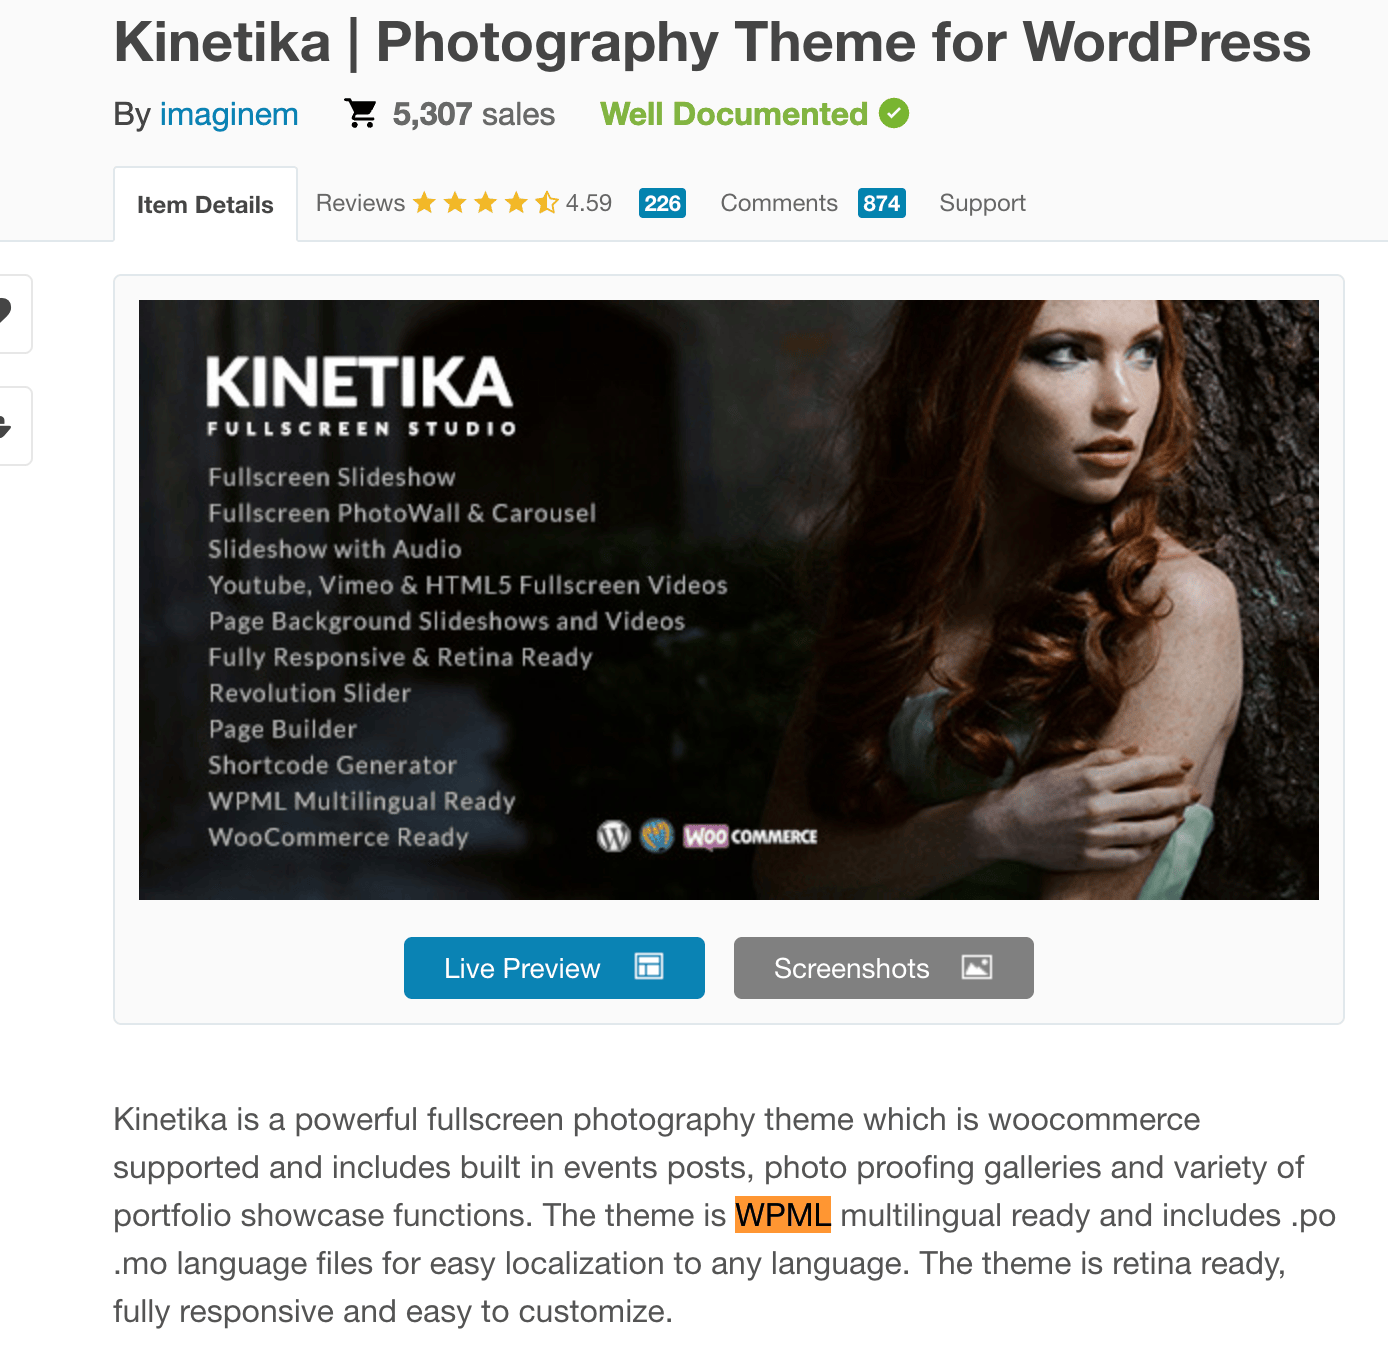This screenshot has width=1388, height=1372.
Task: Open the imaginem author link
Action: coord(229,114)
